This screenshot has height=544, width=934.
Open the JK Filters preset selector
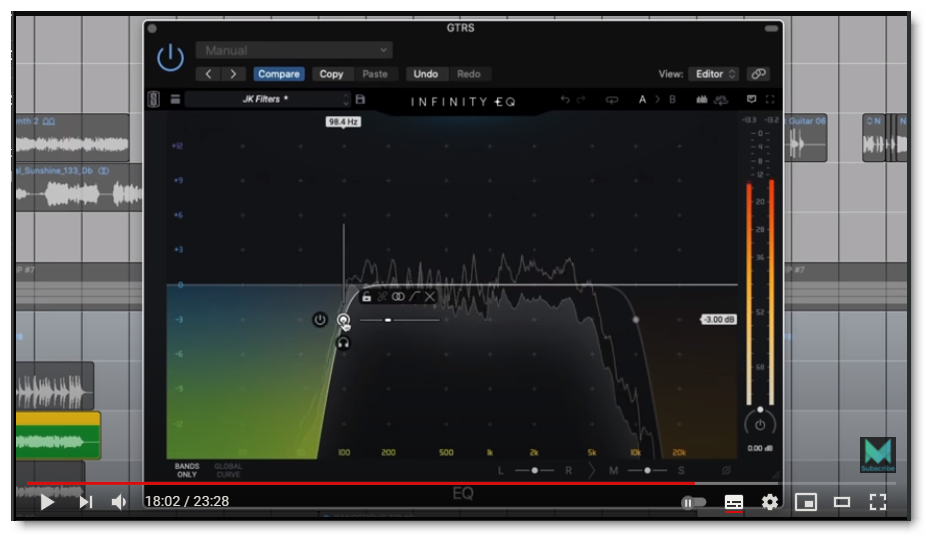tap(267, 99)
